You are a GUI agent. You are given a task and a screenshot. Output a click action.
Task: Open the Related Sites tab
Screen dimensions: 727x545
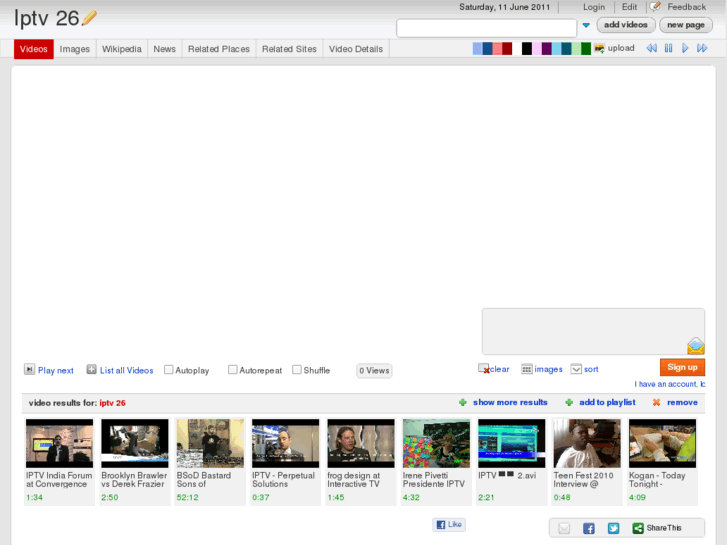pos(289,49)
